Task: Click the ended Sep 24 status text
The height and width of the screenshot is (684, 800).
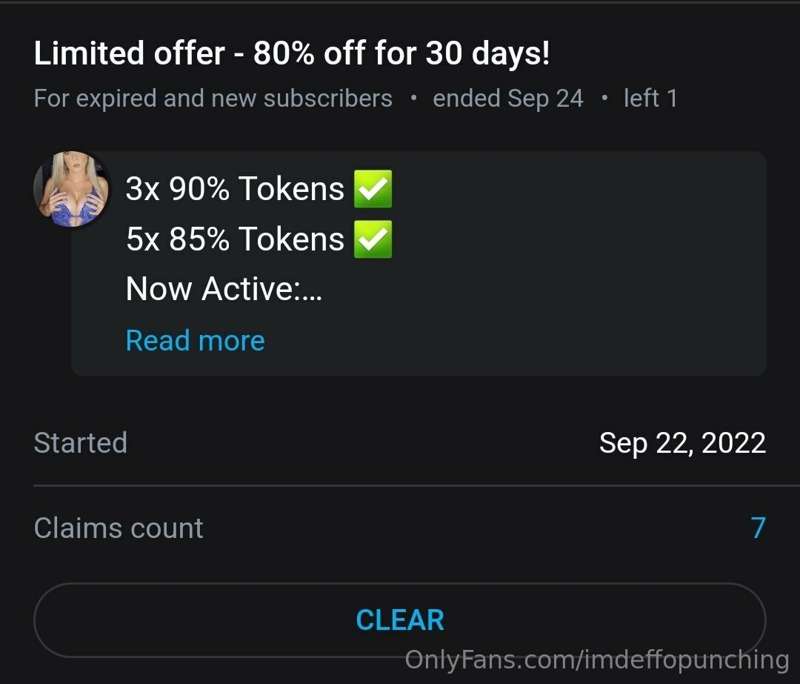Action: tap(508, 98)
